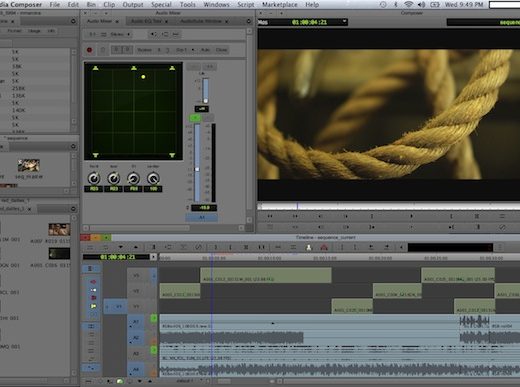Click the down arrow in timeline toolbar

[x=121, y=247]
